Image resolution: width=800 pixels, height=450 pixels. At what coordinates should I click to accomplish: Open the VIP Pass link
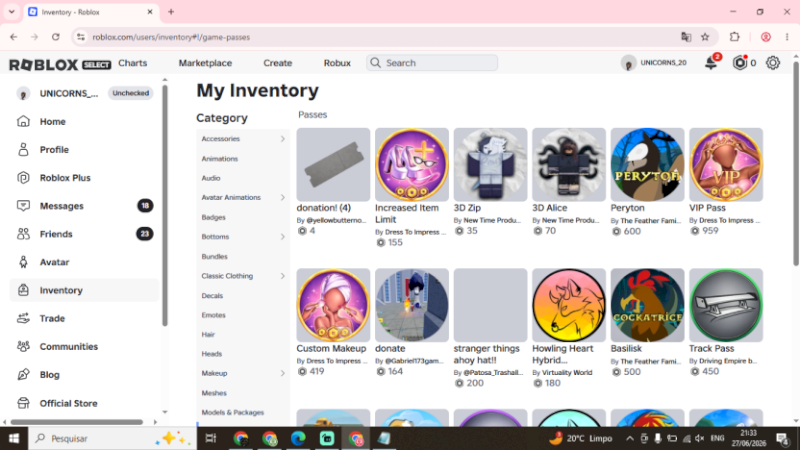tap(707, 208)
